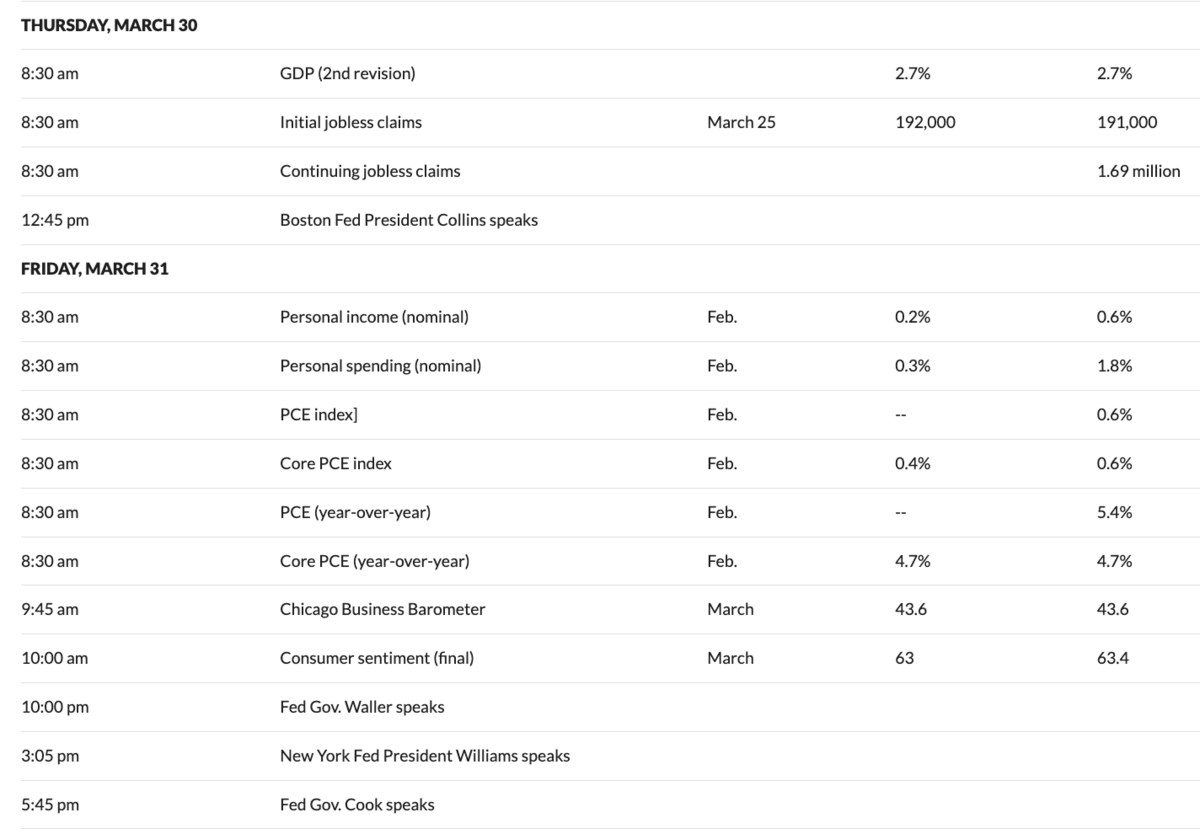Open Fed Gov. Waller speaks event
The height and width of the screenshot is (834, 1200).
pyautogui.click(x=362, y=707)
